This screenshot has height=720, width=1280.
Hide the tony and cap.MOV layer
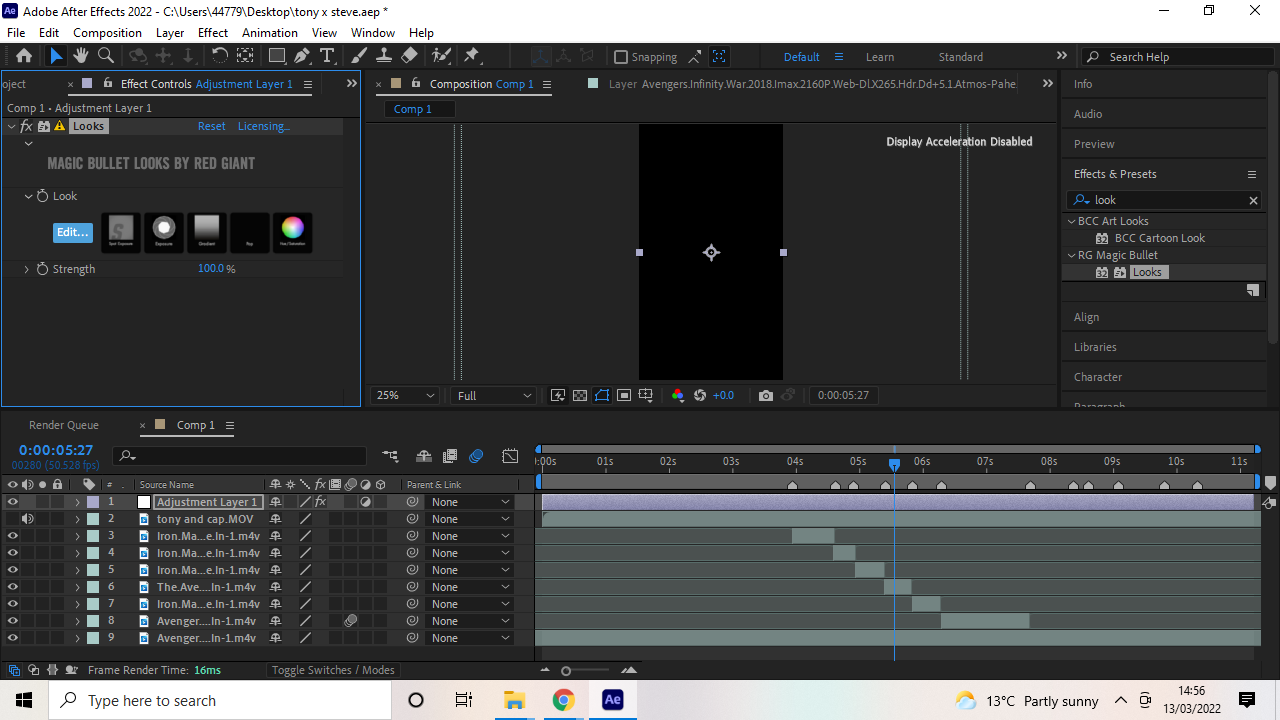click(13, 518)
